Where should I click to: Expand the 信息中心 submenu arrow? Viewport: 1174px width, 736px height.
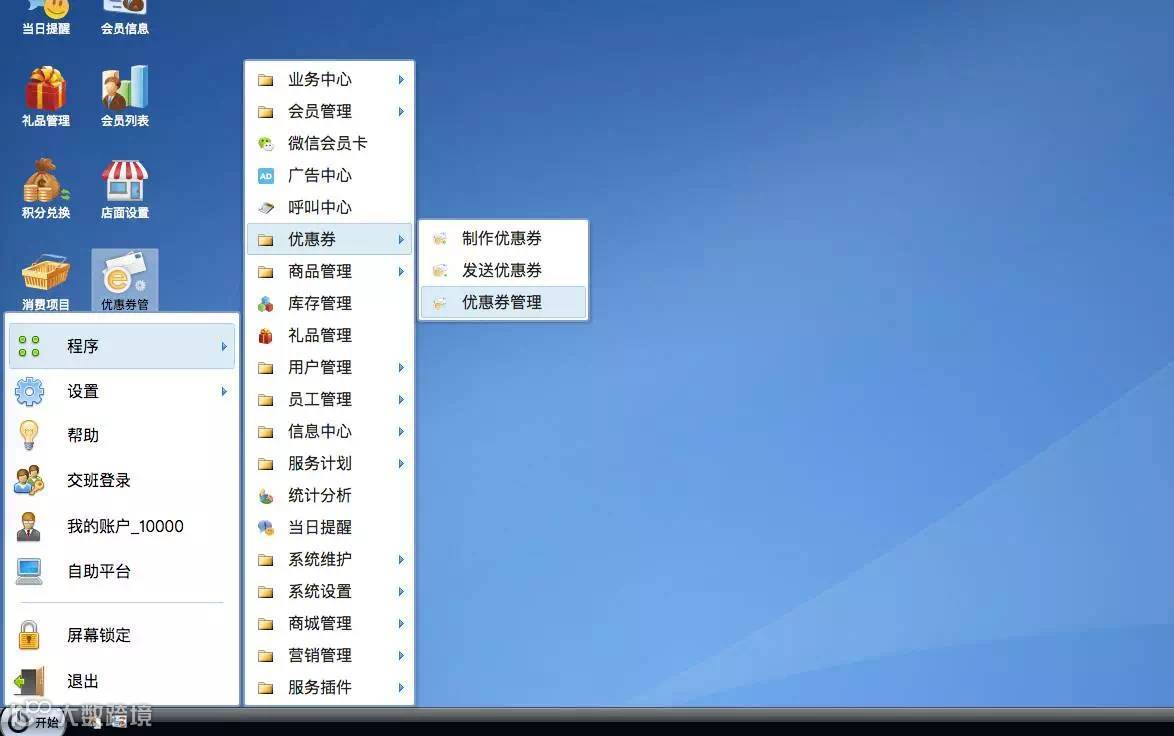point(401,431)
